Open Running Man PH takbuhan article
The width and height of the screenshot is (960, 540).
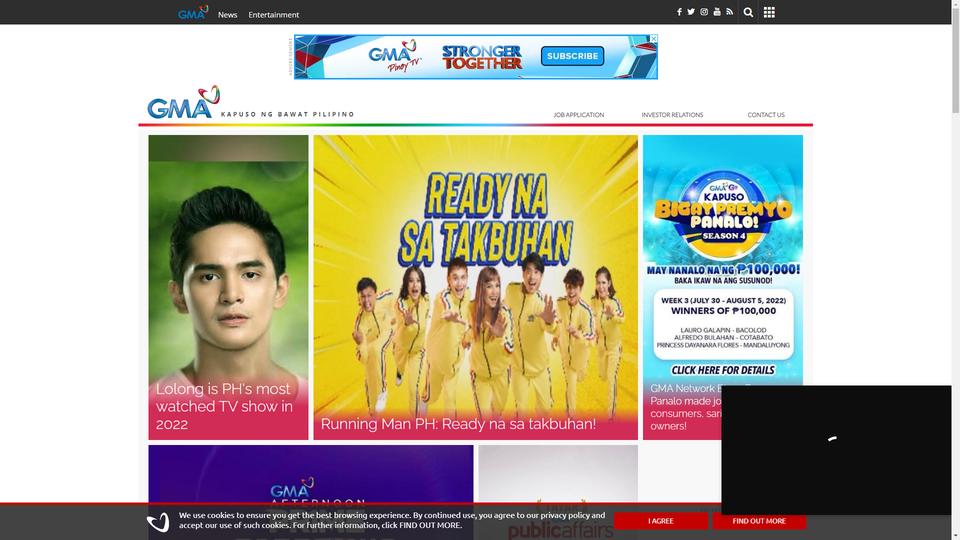[x=476, y=287]
